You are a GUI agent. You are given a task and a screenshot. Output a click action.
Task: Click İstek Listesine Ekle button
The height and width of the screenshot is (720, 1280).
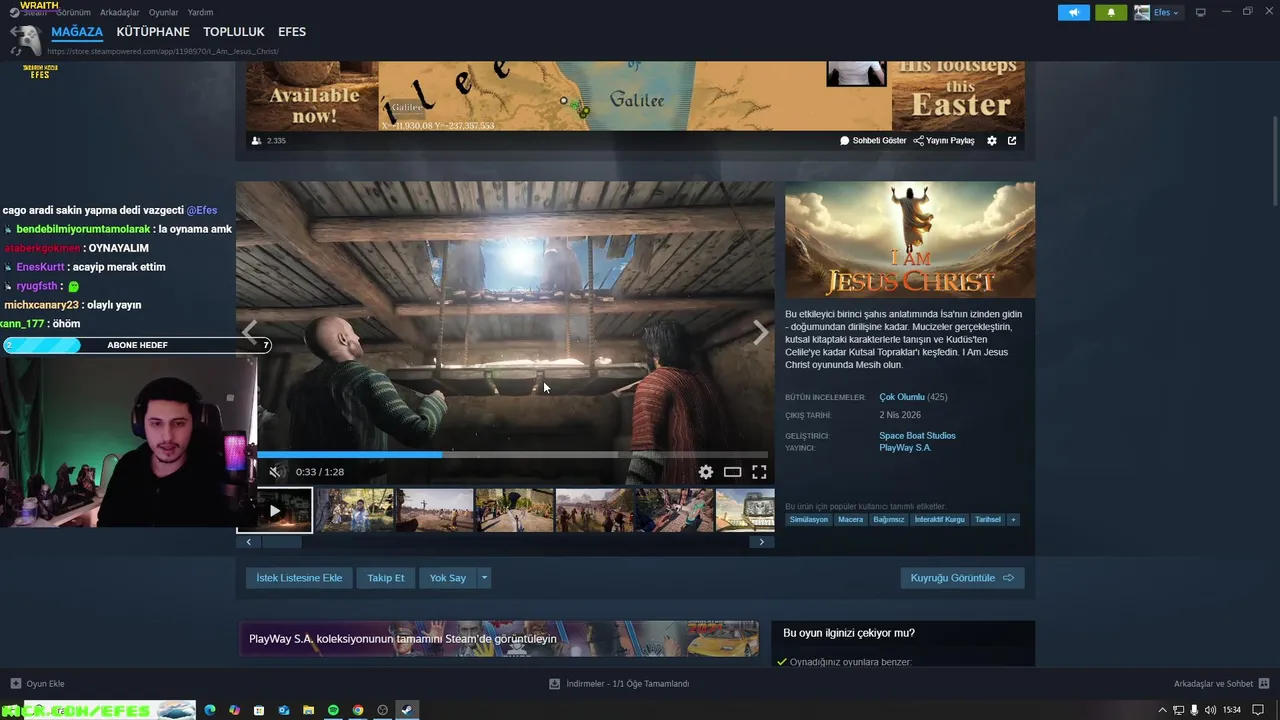tap(299, 578)
